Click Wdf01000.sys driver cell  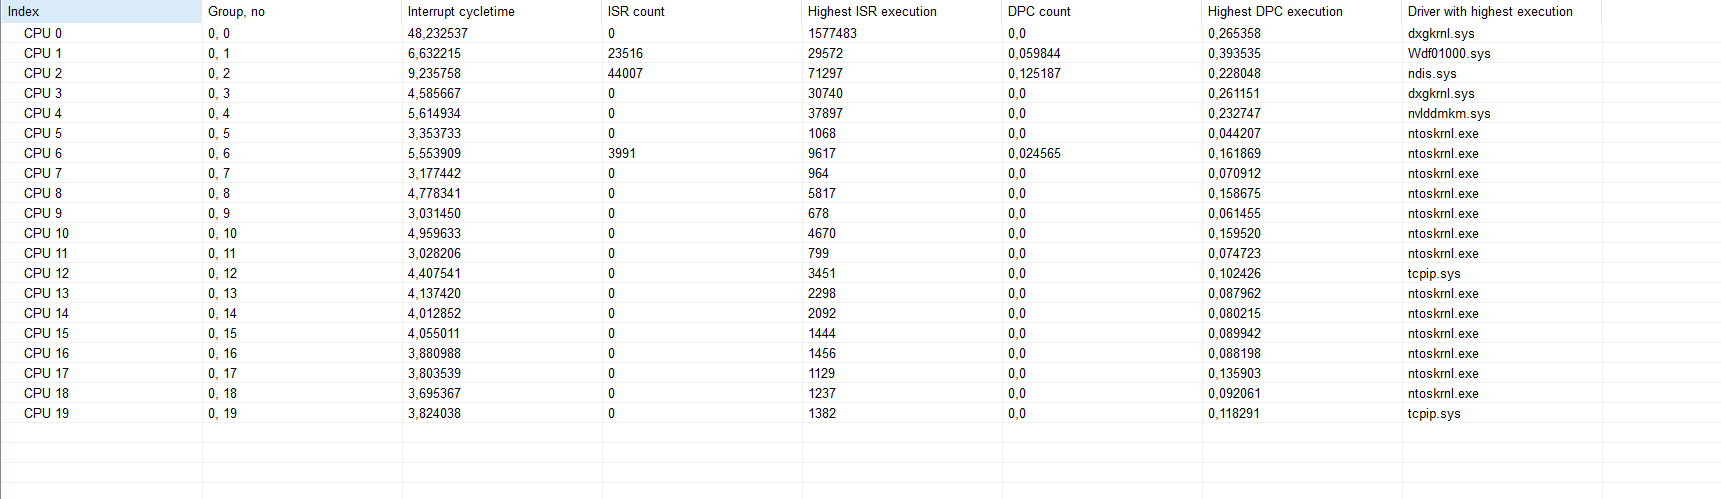[1449, 53]
